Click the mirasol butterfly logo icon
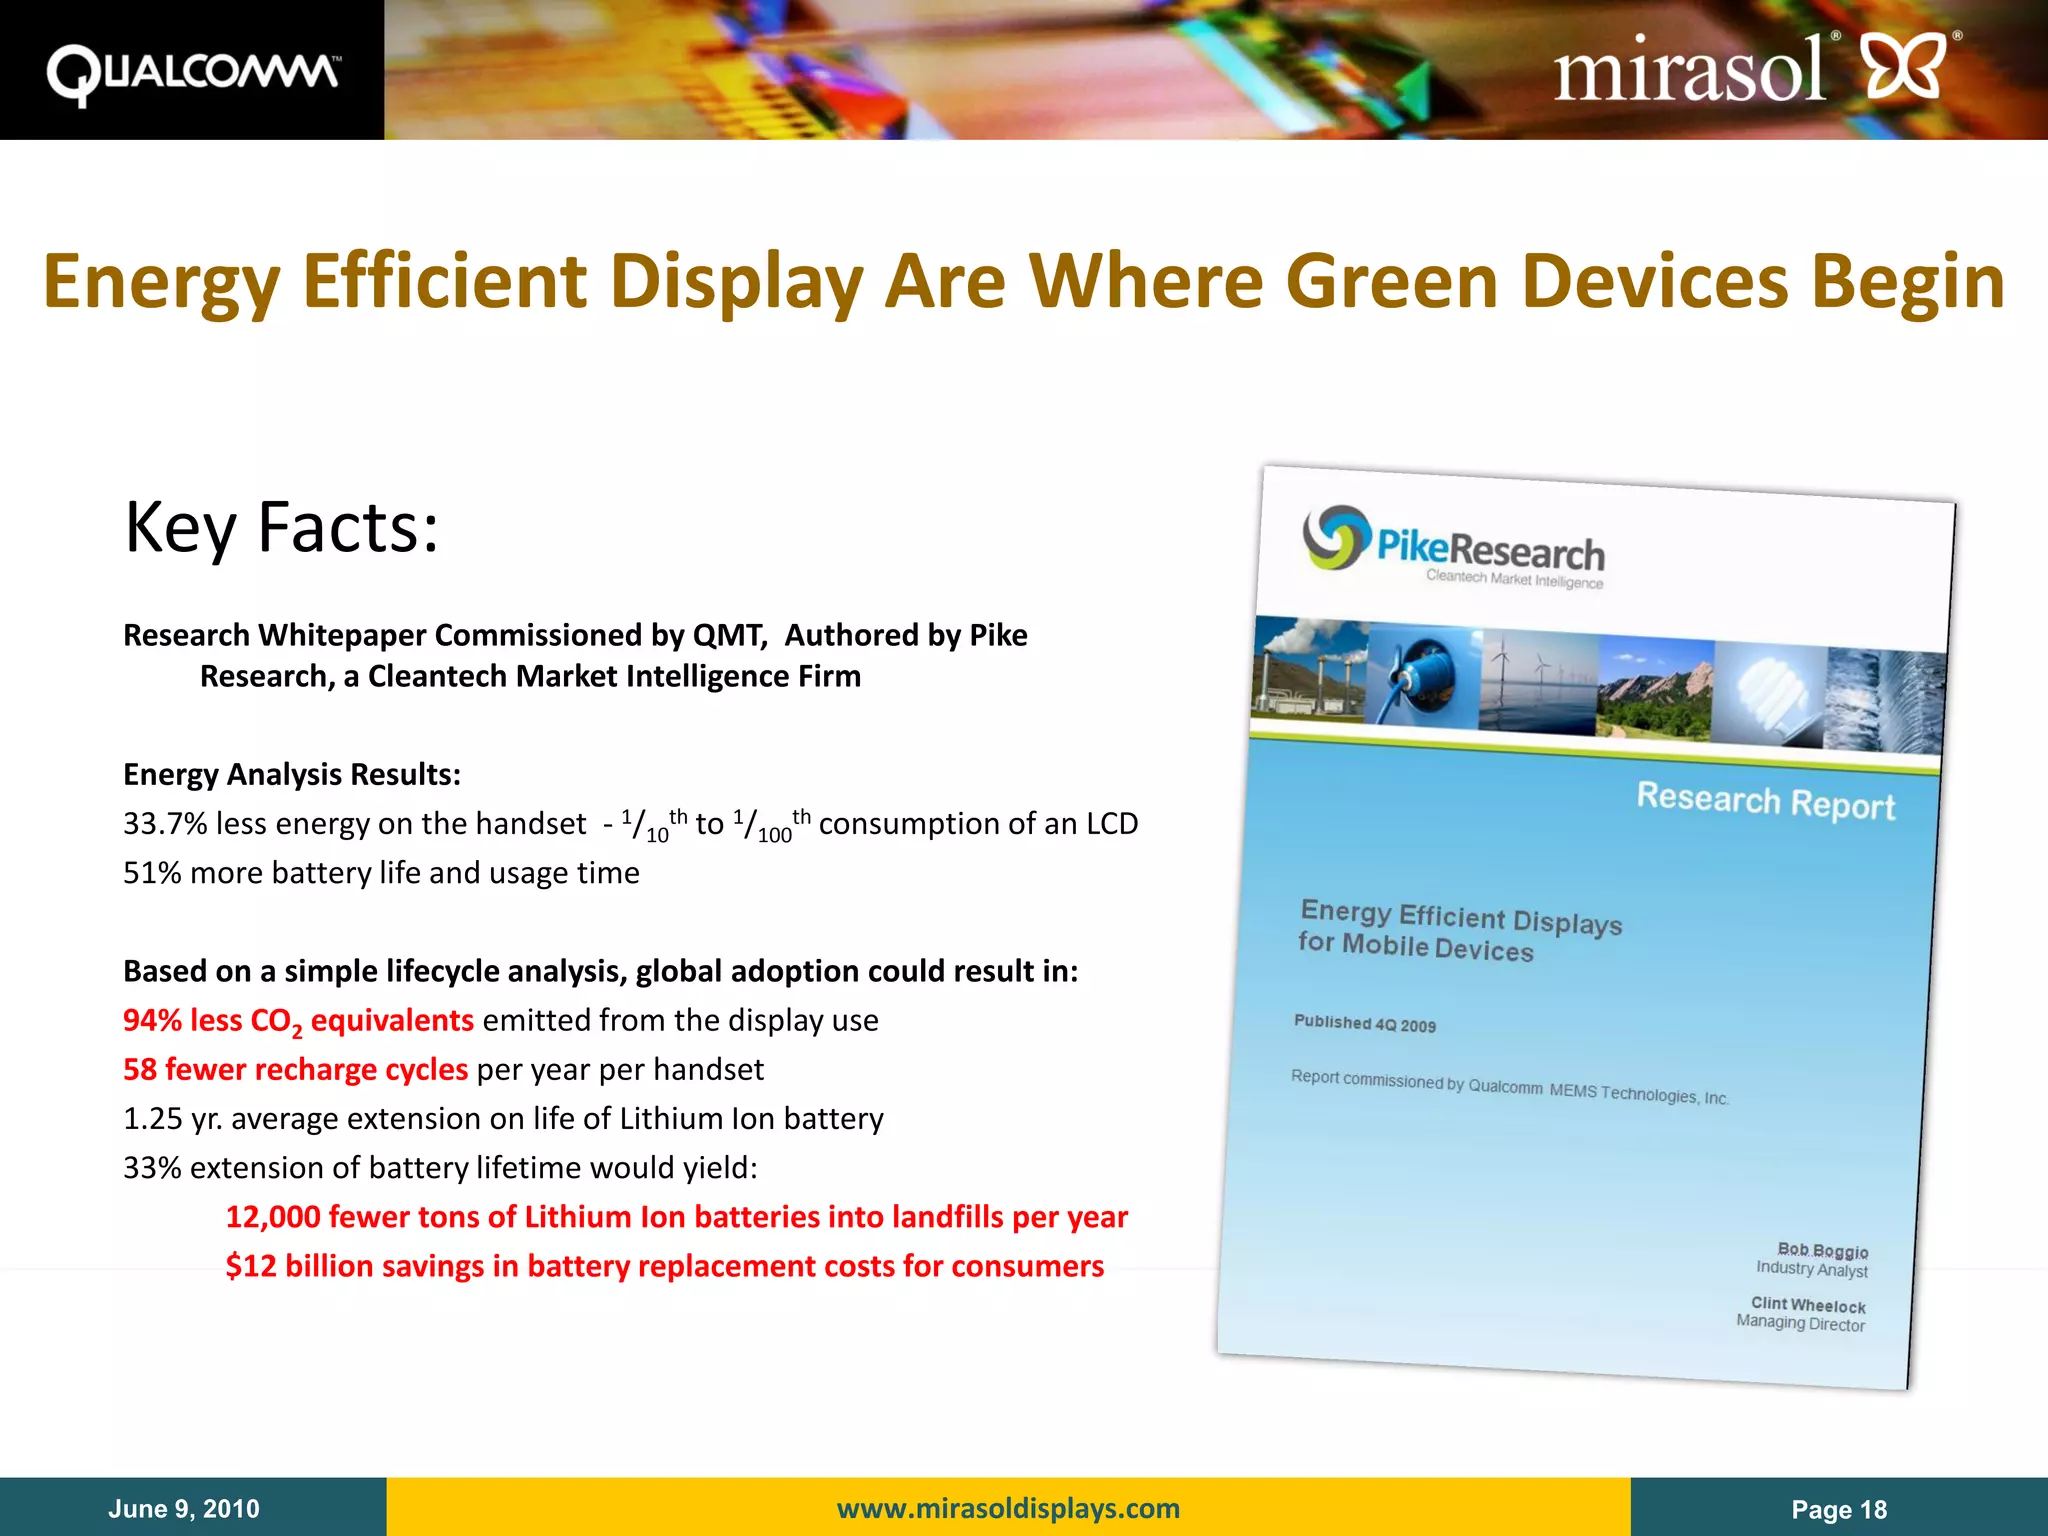This screenshot has height=1536, width=2048. [x=1905, y=65]
